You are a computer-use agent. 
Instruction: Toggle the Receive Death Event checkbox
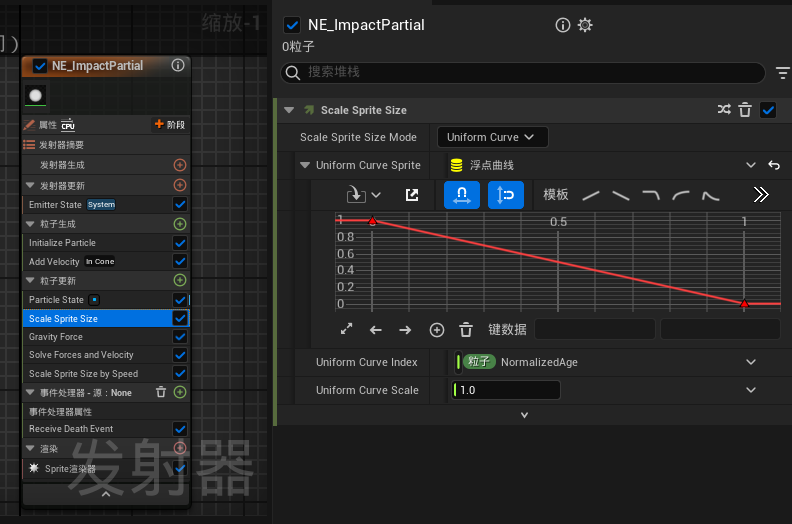click(x=180, y=429)
